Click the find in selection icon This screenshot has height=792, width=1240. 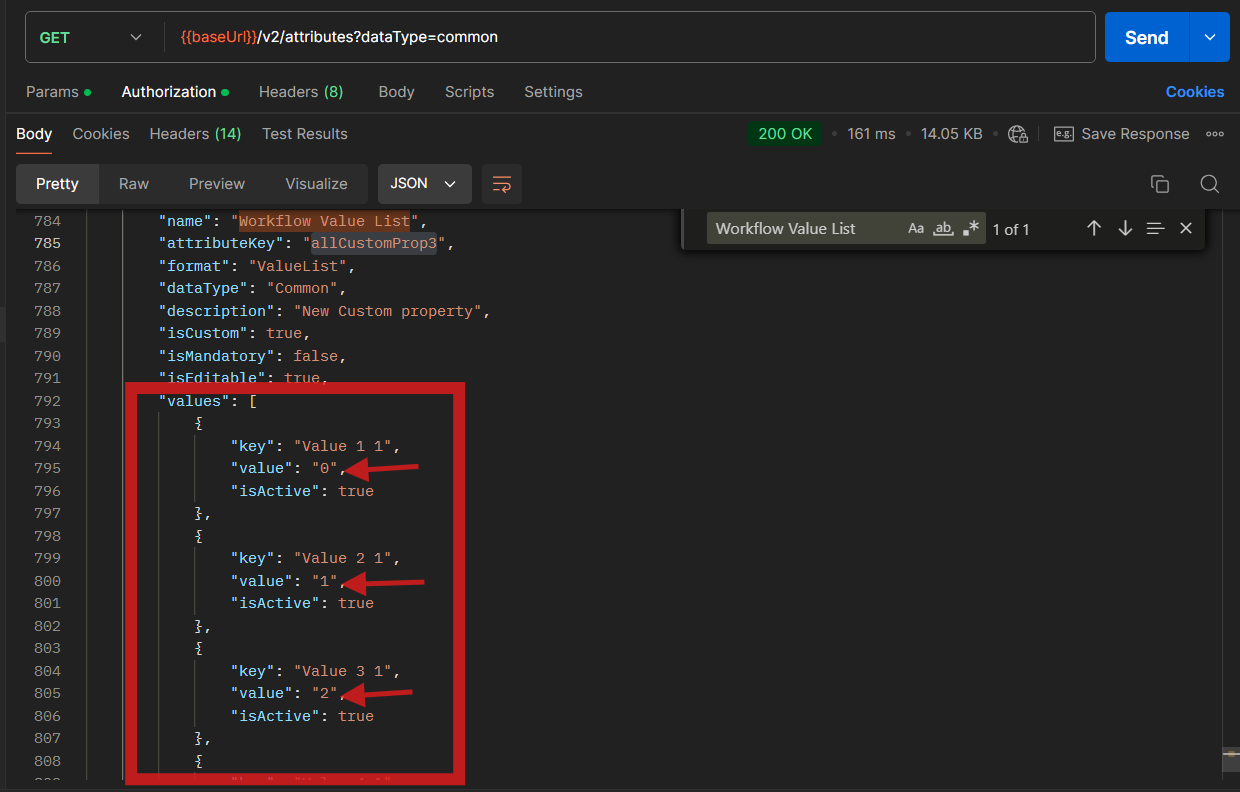point(1155,229)
